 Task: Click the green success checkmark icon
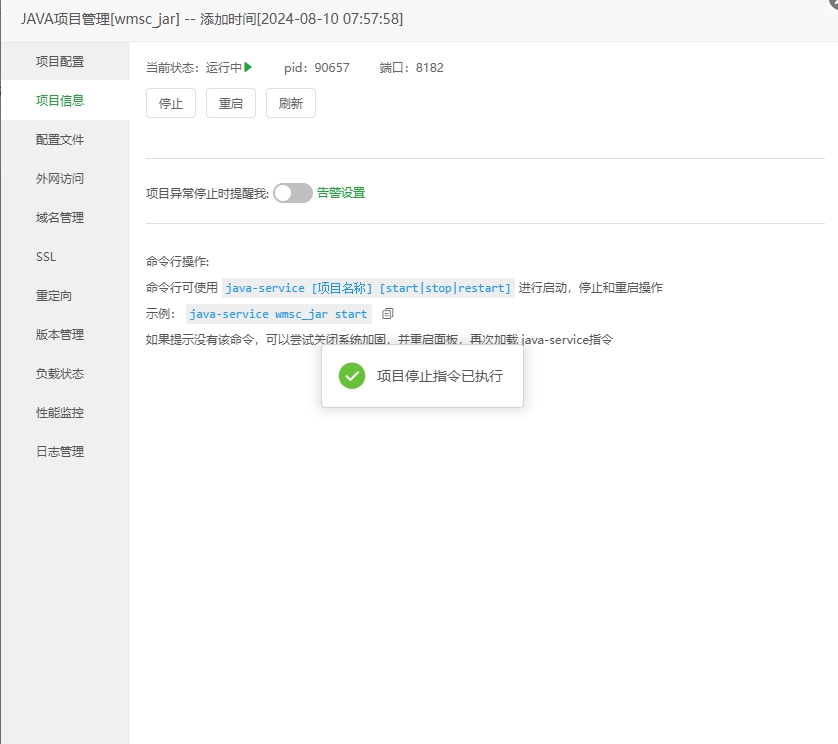(352, 376)
